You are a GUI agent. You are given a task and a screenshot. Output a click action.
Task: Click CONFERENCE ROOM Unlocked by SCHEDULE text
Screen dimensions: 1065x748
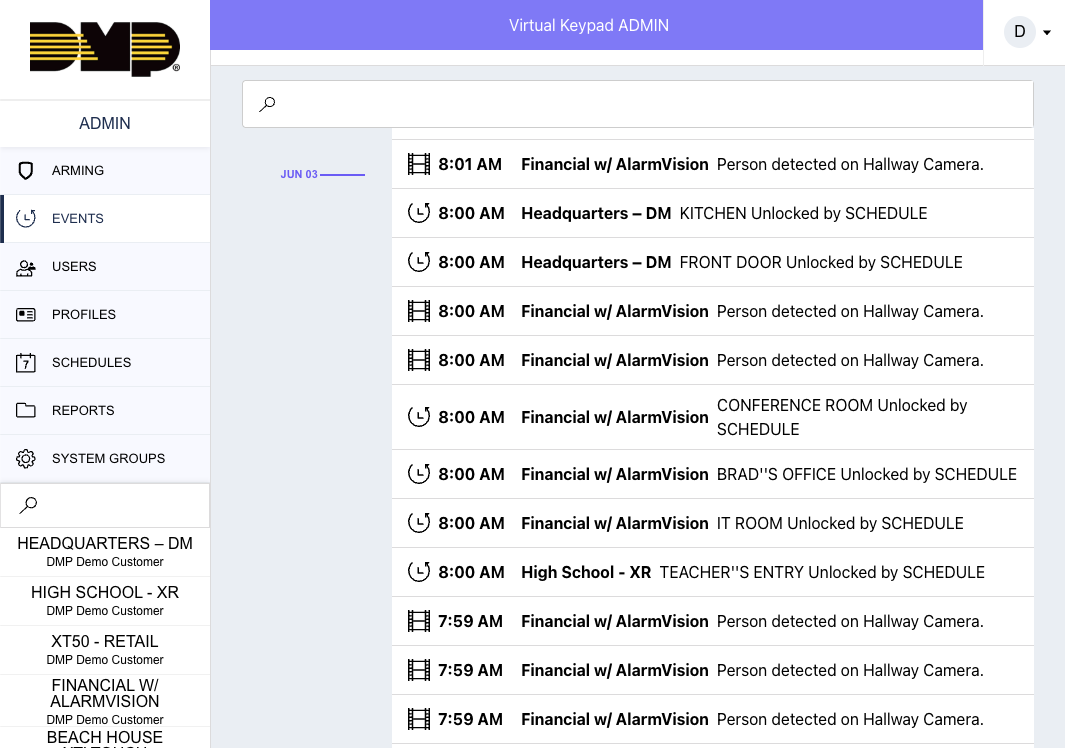(x=842, y=417)
